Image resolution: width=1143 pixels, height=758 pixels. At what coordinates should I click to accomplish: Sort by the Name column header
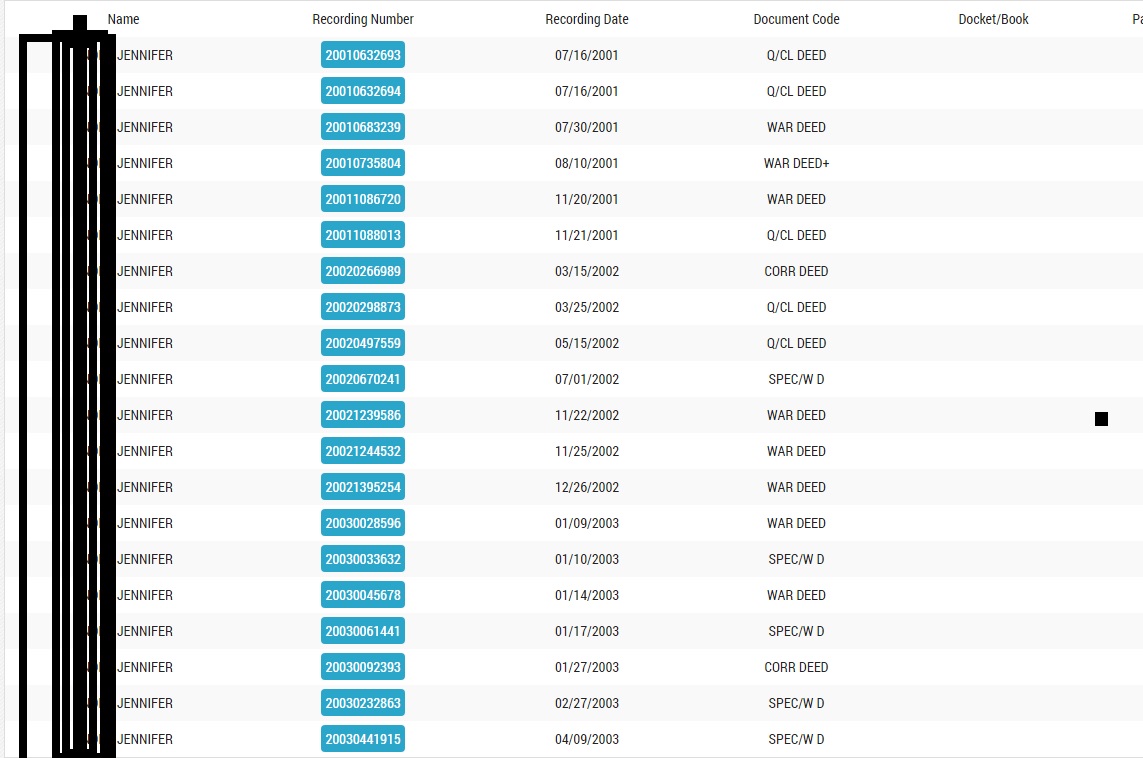click(123, 19)
